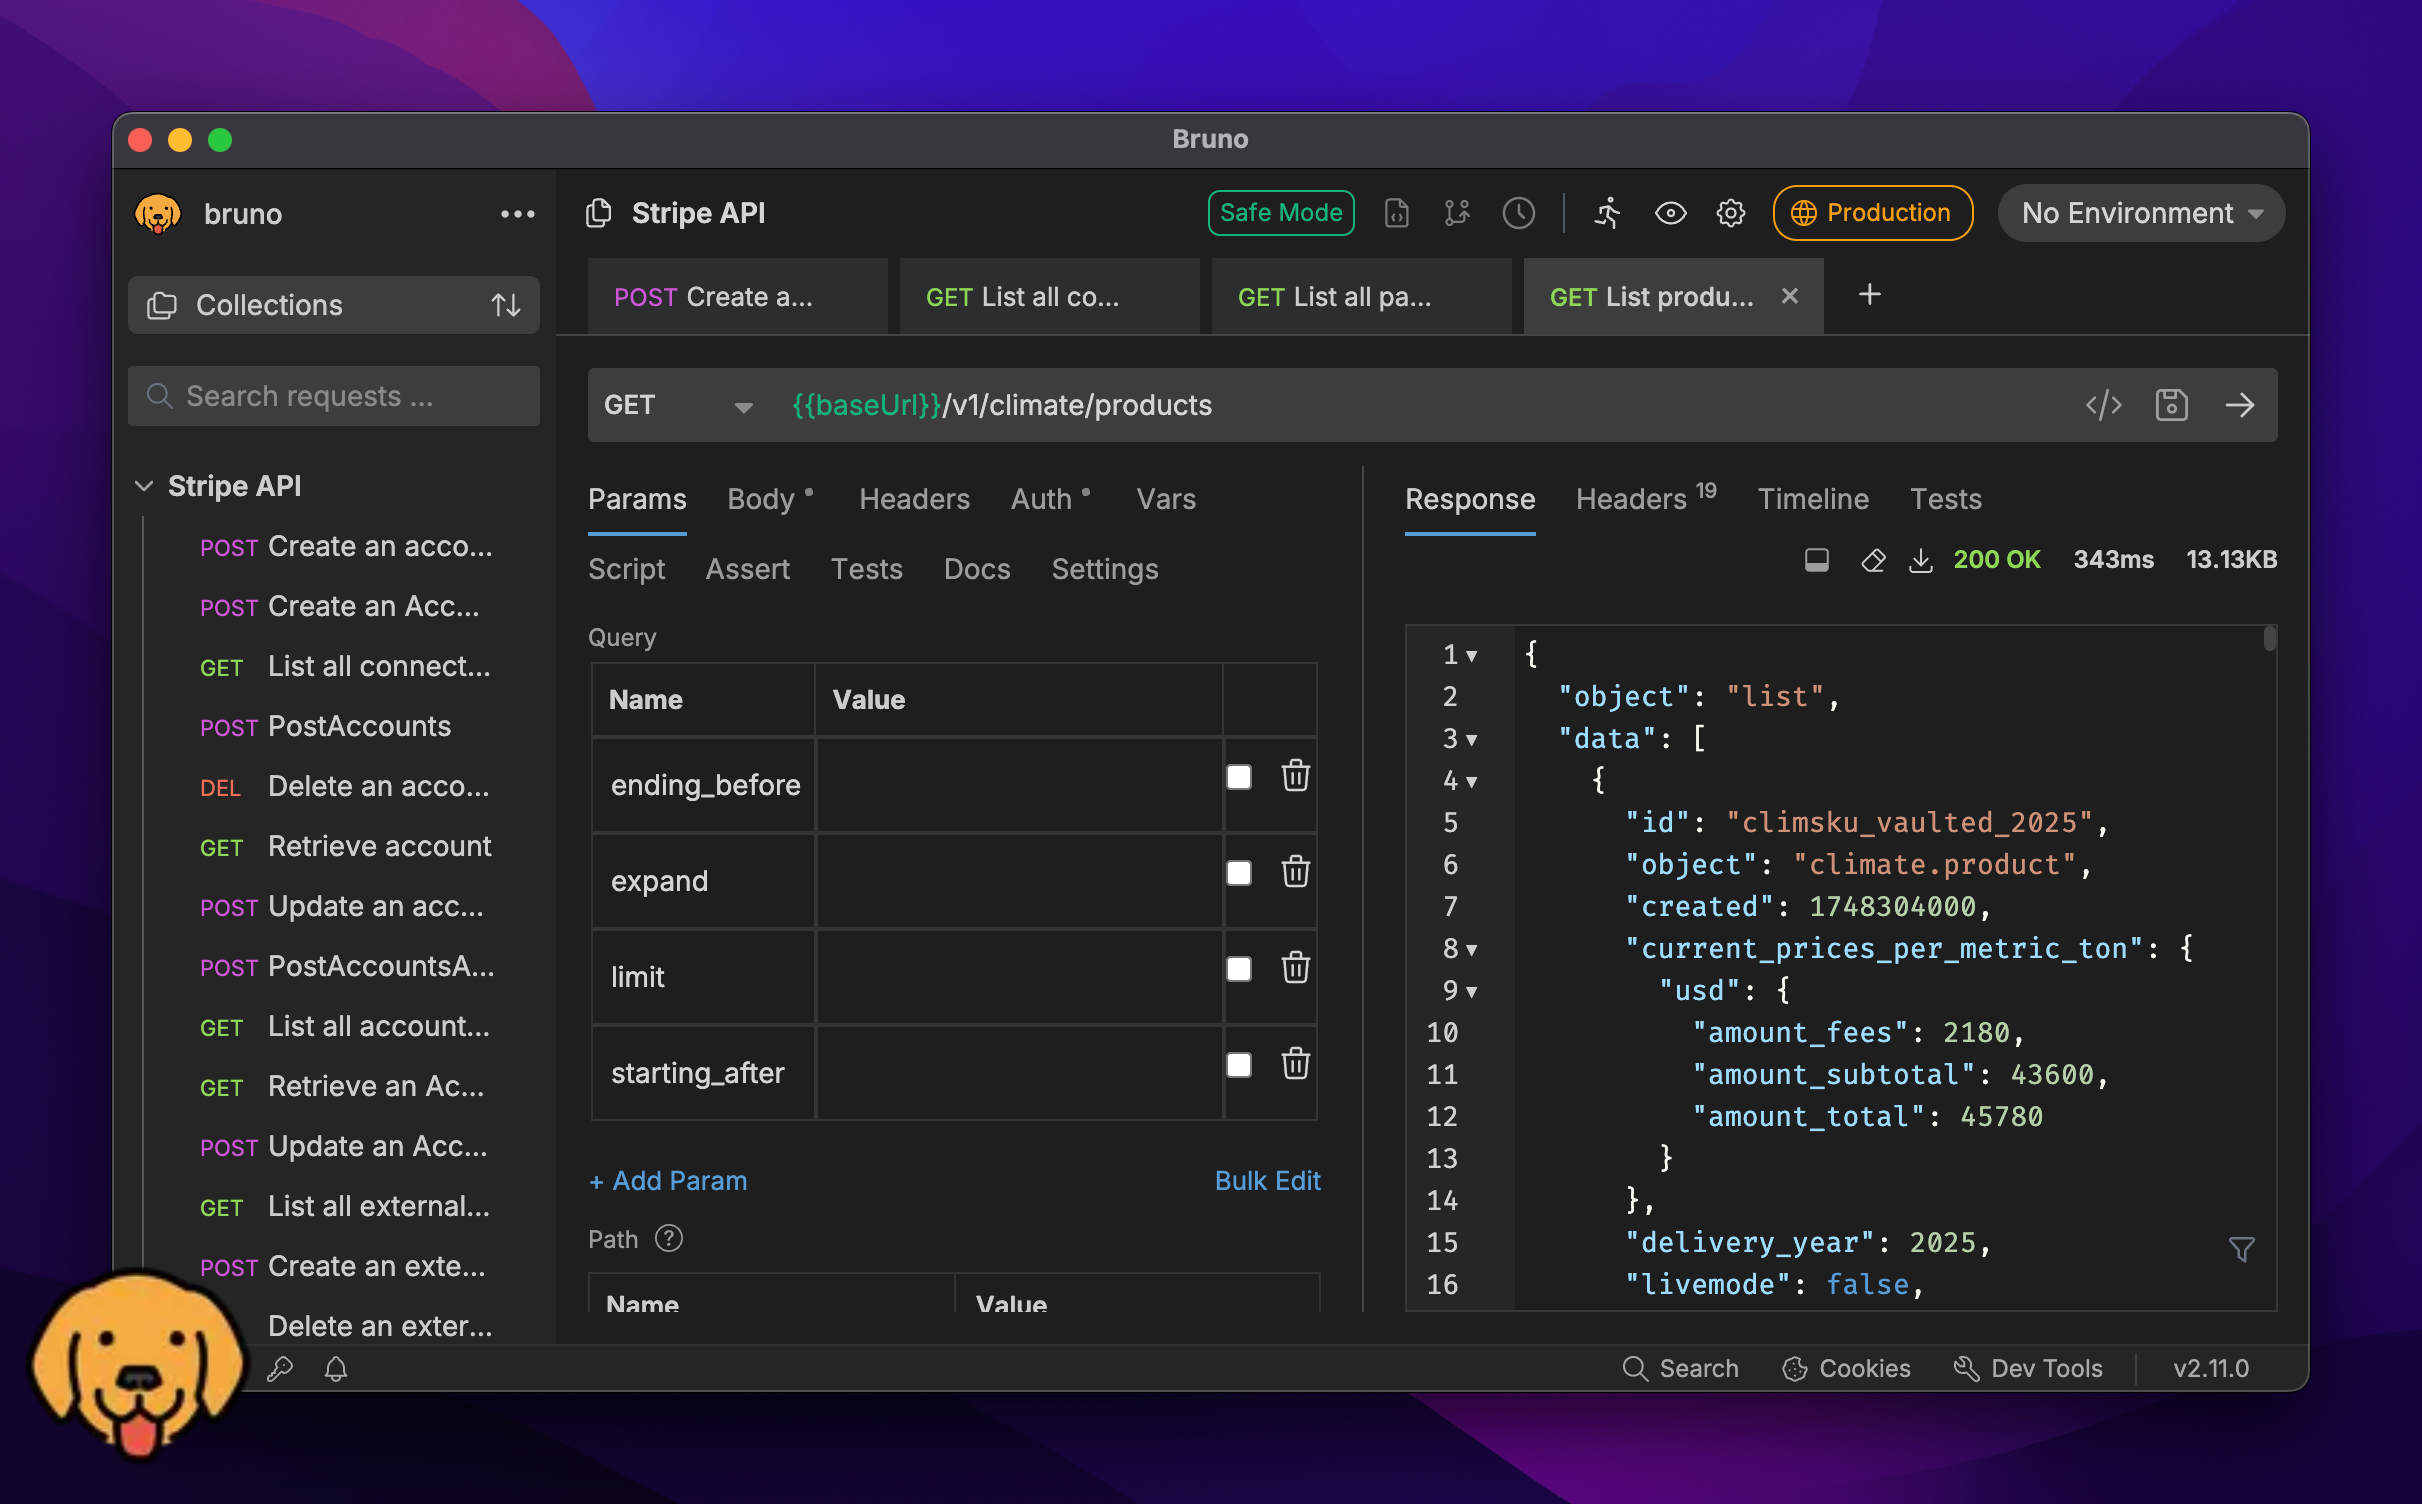Open the No Environment dropdown

click(2141, 213)
